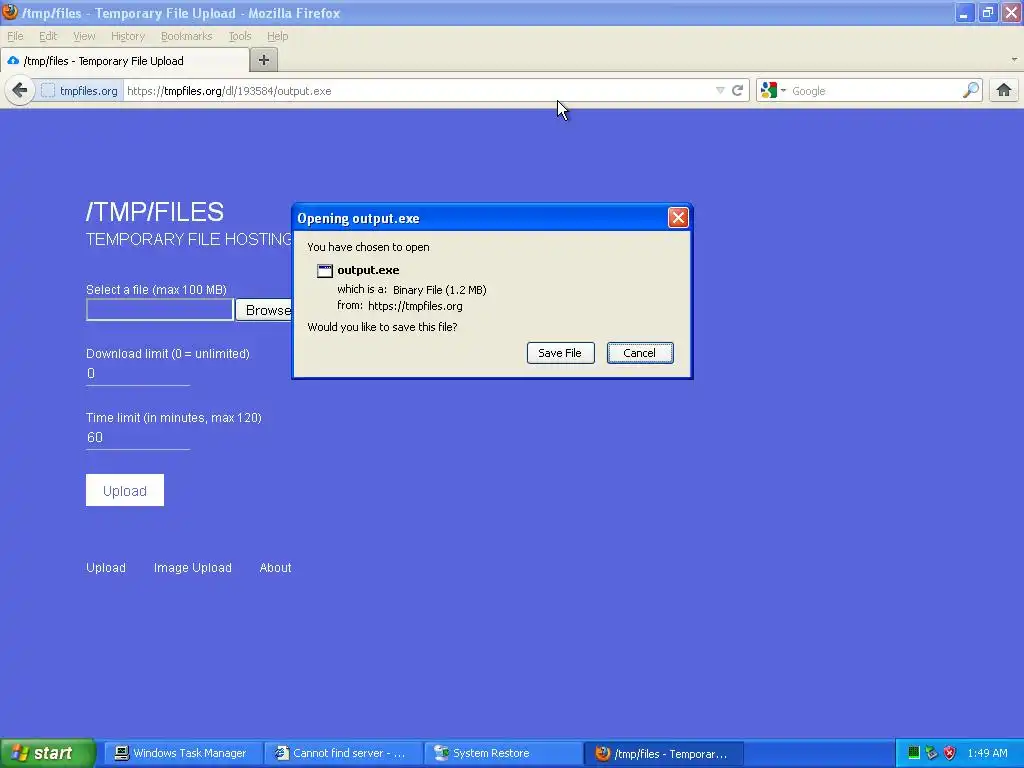Open the Upload footer link

point(106,568)
